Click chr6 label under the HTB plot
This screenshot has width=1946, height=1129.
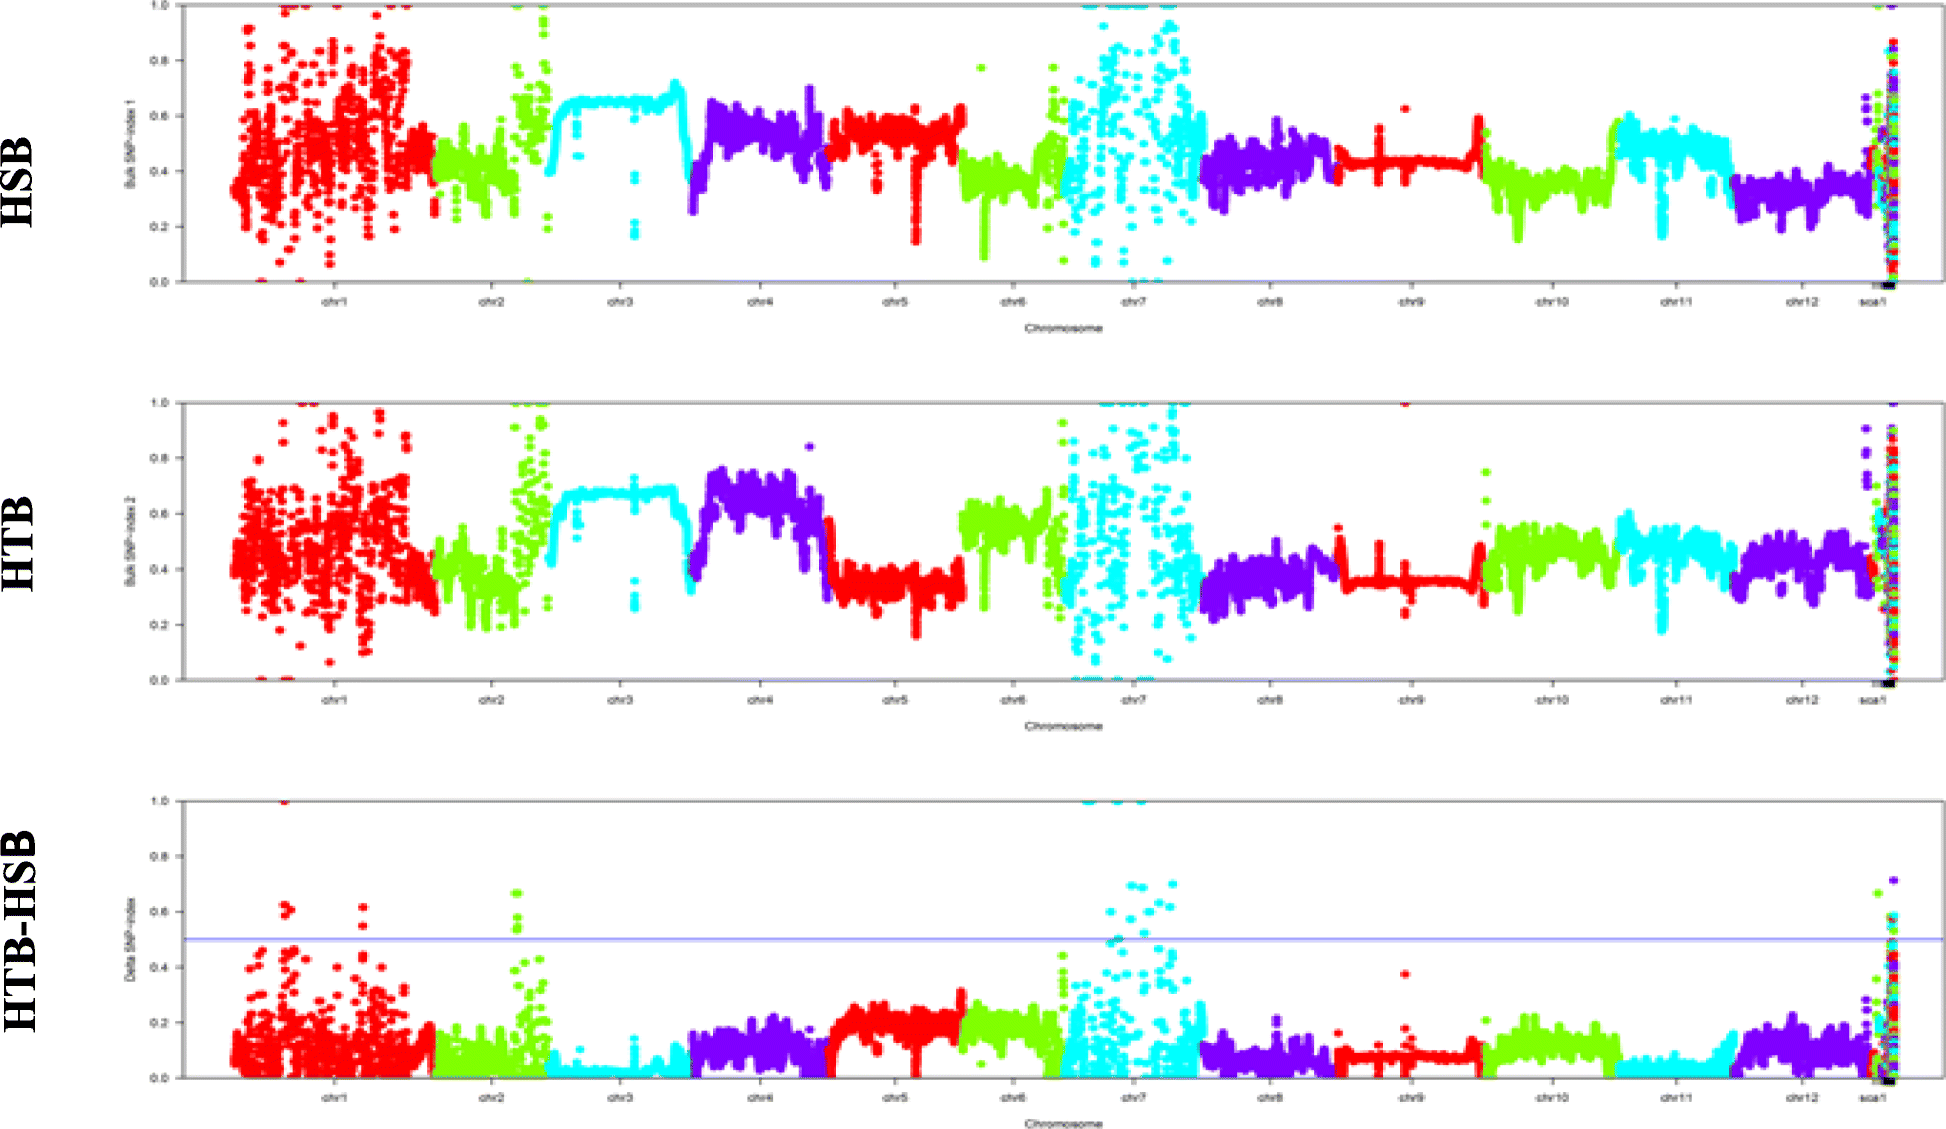1013,700
